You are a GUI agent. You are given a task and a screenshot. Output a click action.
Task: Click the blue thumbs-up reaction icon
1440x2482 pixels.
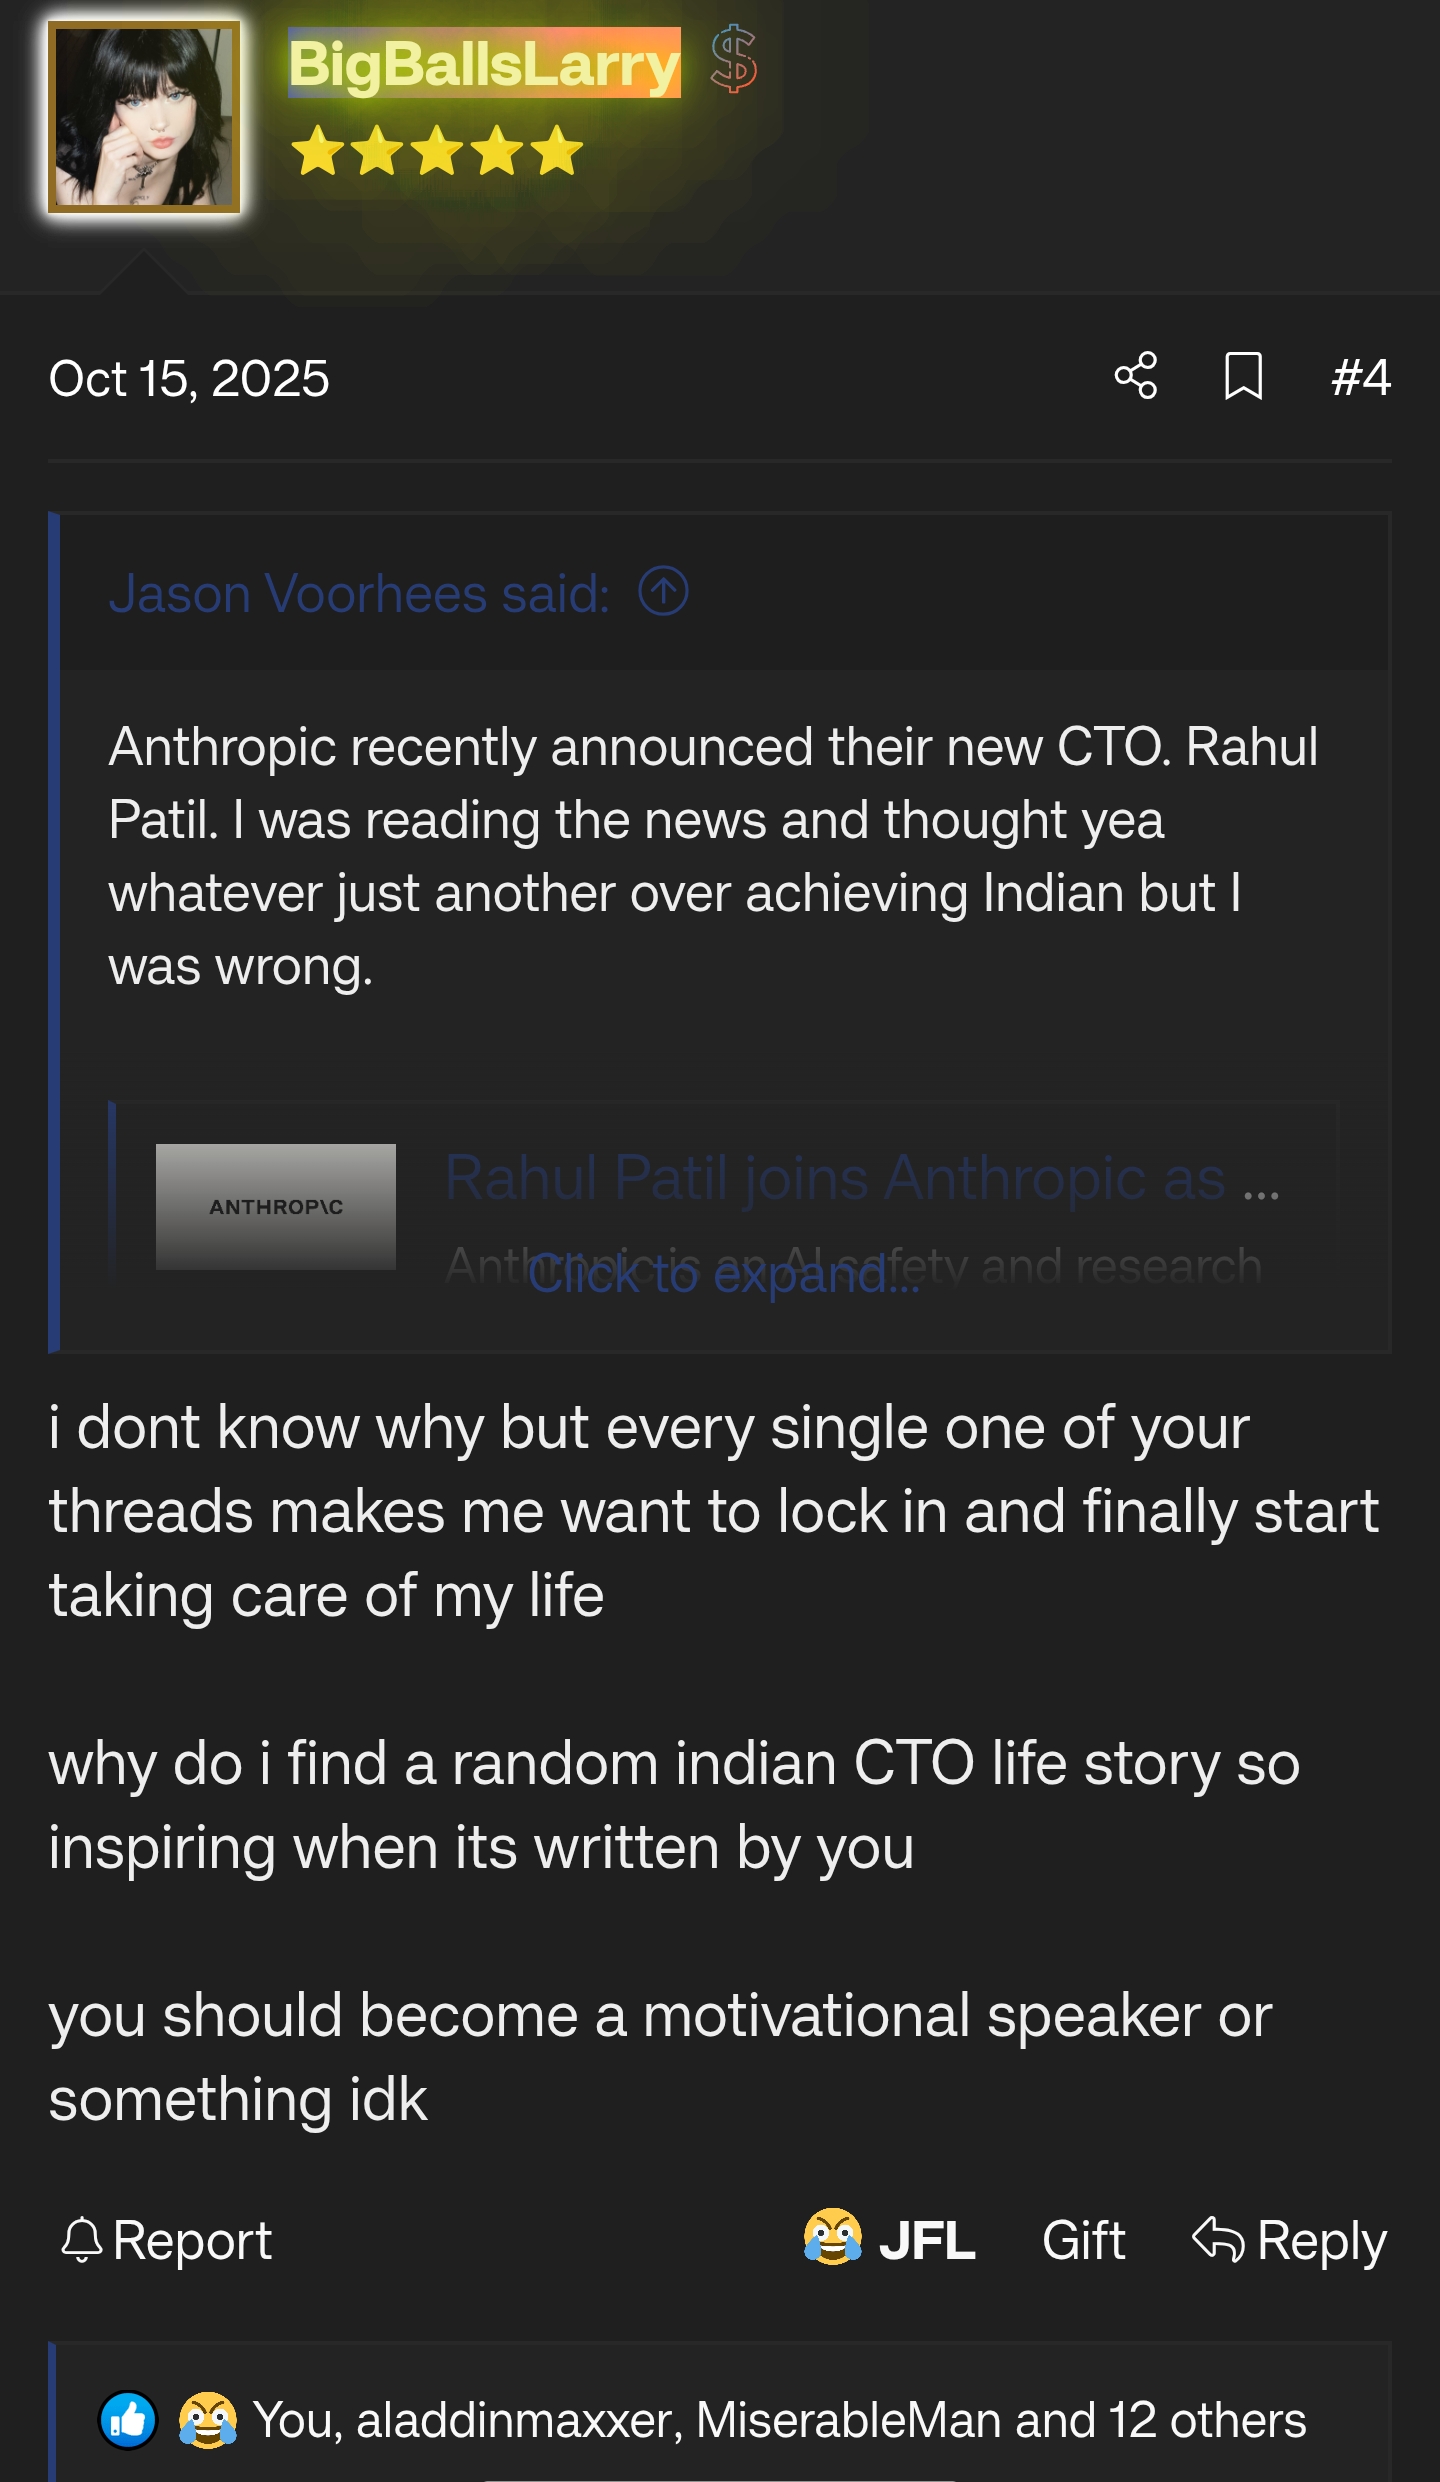click(x=128, y=2421)
